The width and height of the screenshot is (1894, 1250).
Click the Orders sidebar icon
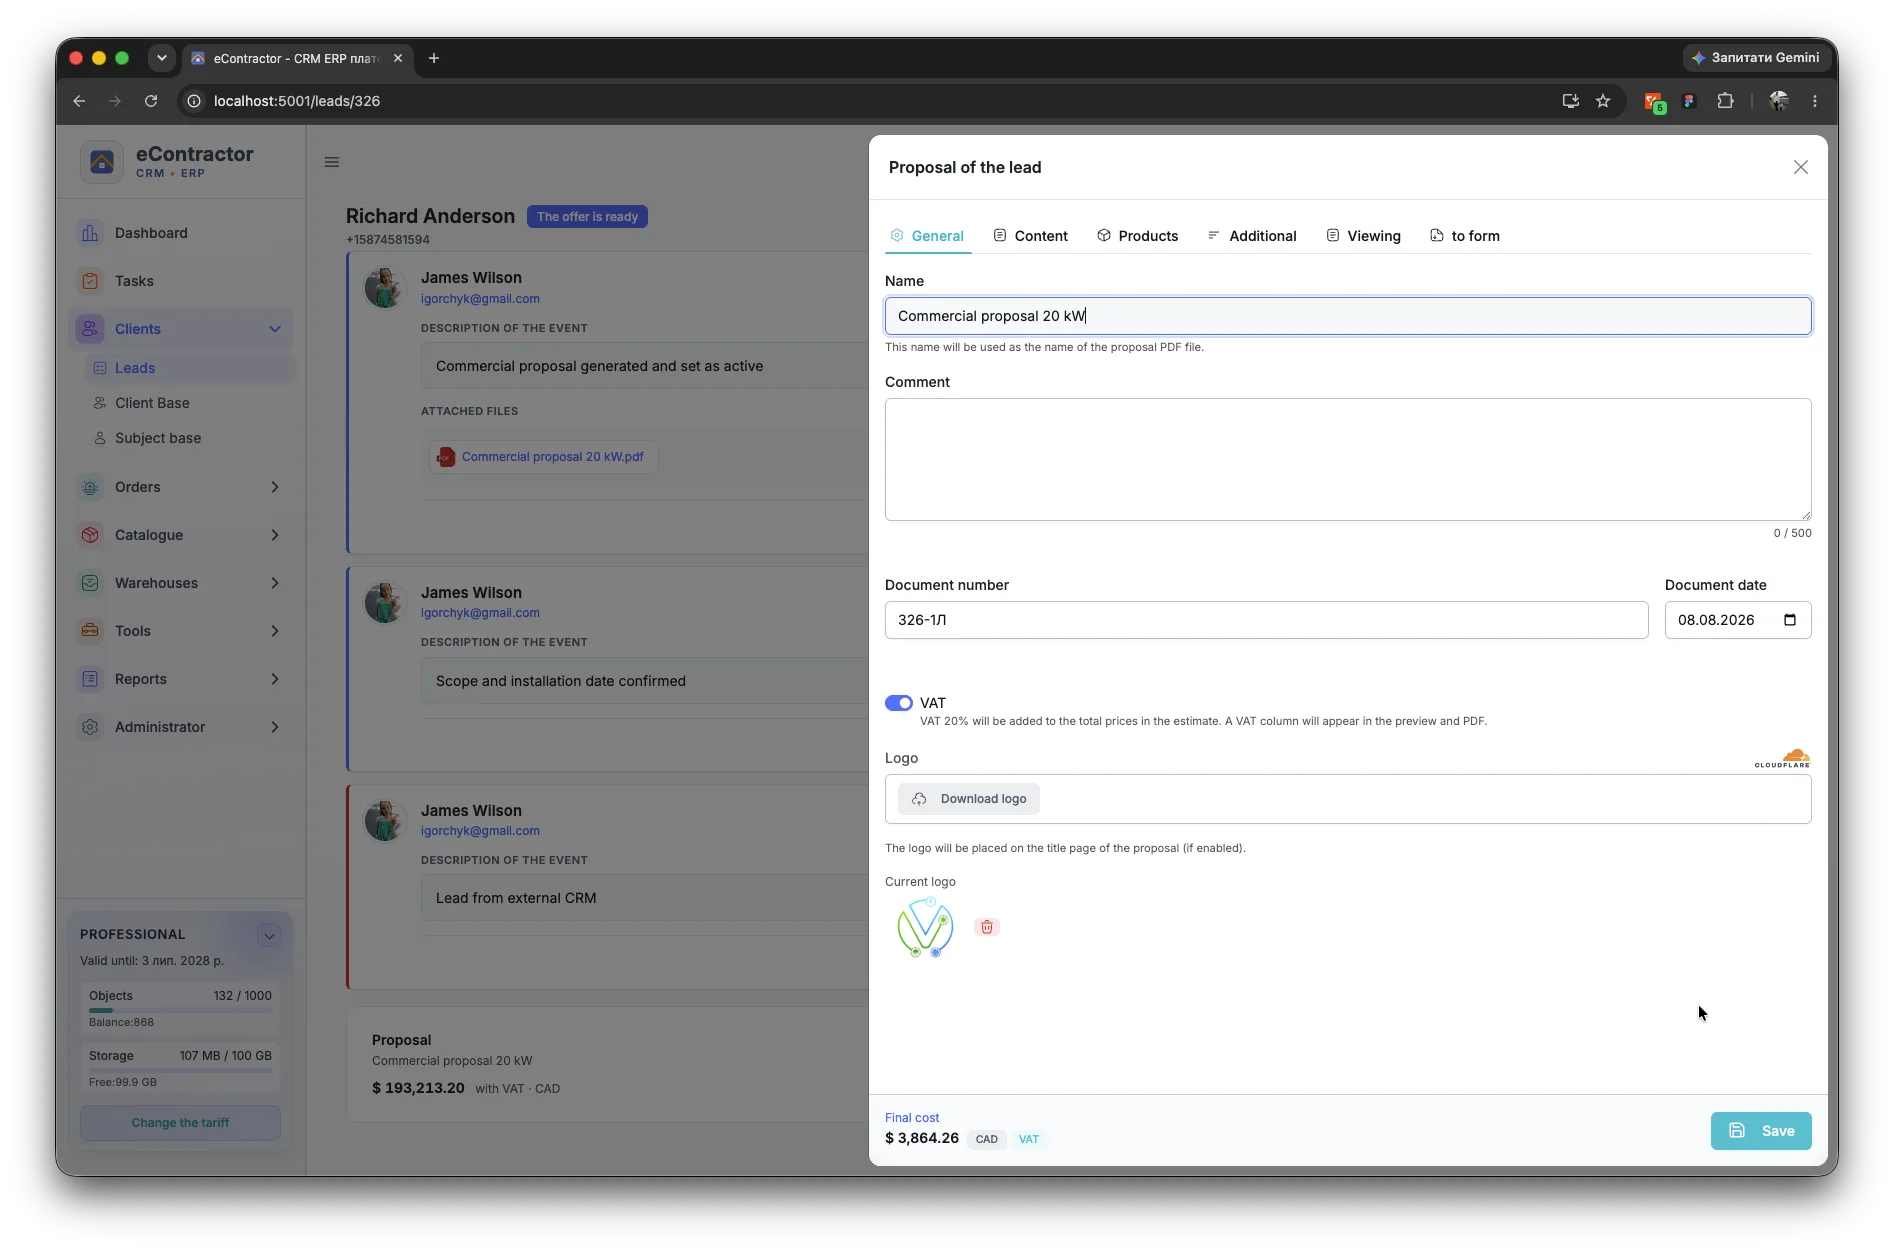tap(90, 487)
